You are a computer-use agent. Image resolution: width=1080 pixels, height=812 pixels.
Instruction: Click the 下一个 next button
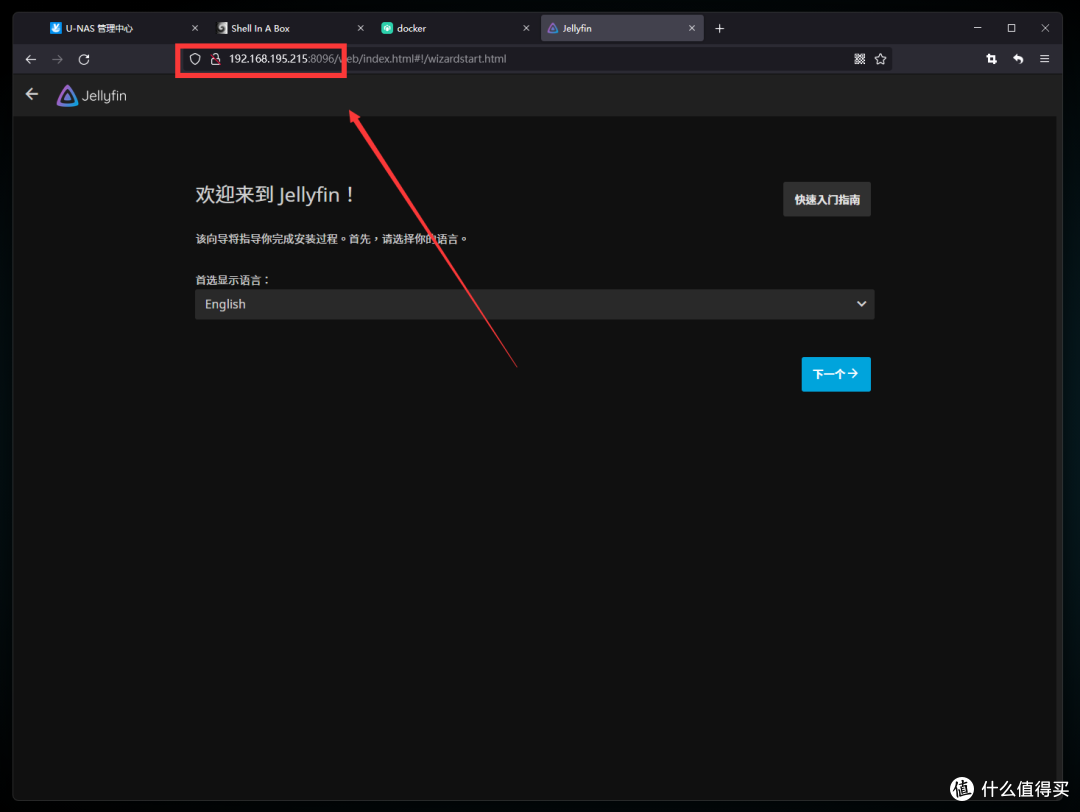tap(836, 374)
